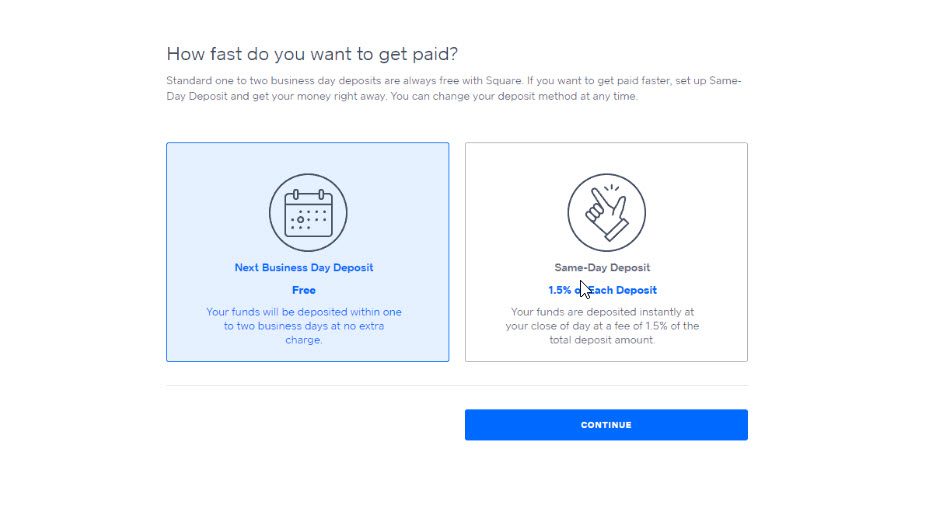Click the "Next Business Day Deposit" title
Image resolution: width=933 pixels, height=525 pixels.
point(304,268)
